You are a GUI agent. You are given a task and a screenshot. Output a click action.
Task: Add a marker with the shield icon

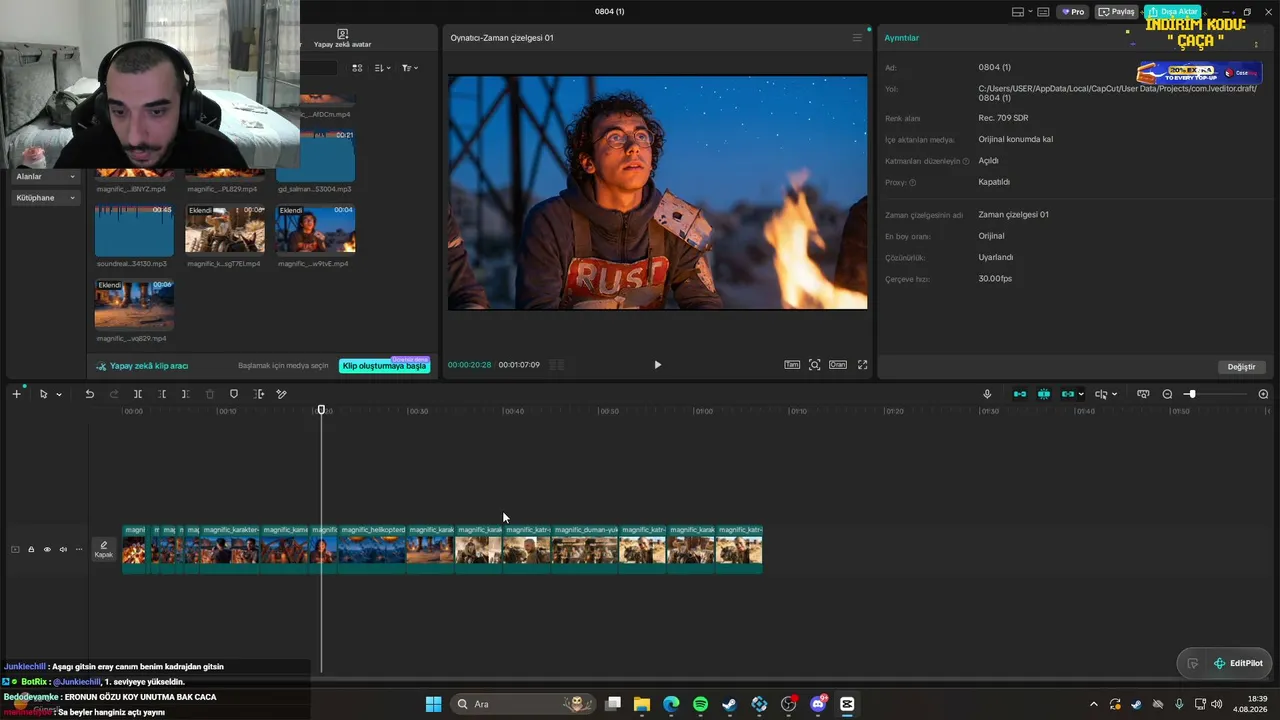point(234,394)
